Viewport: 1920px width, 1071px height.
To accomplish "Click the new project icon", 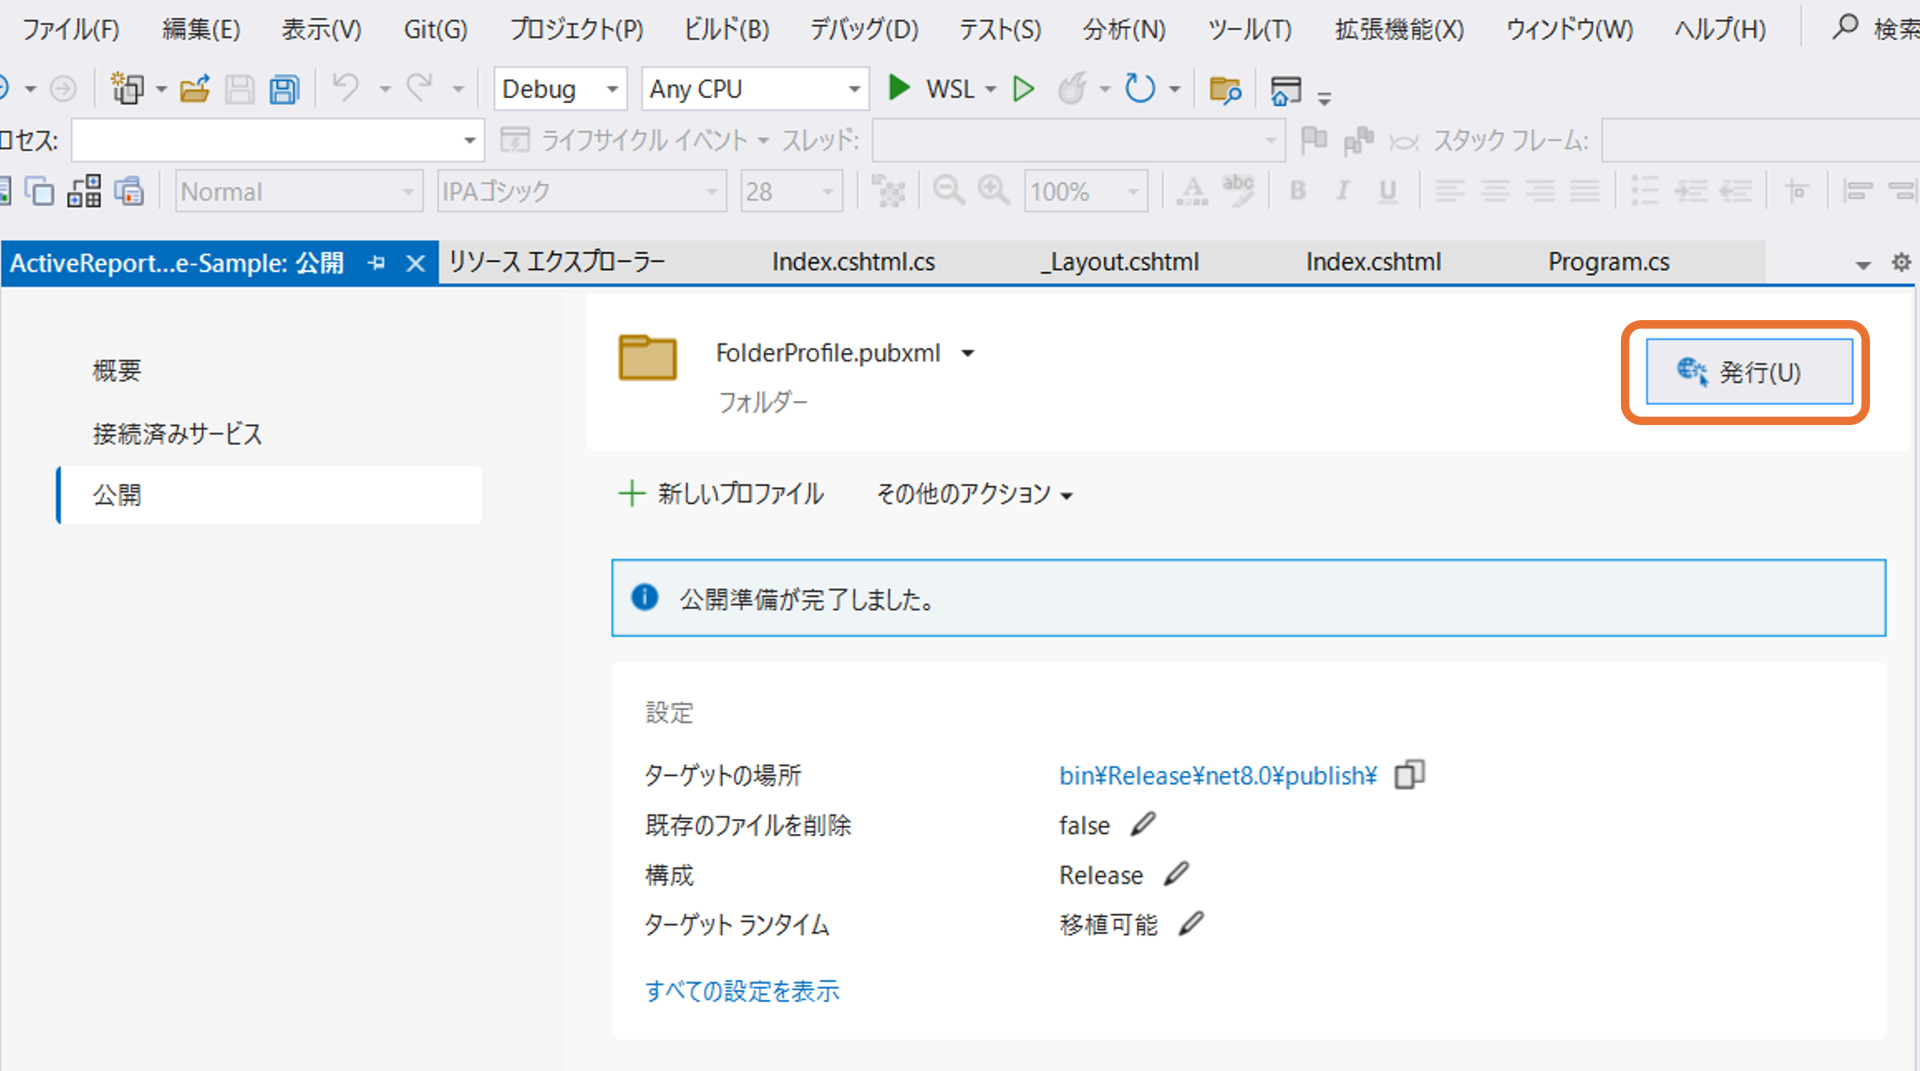I will tap(127, 89).
